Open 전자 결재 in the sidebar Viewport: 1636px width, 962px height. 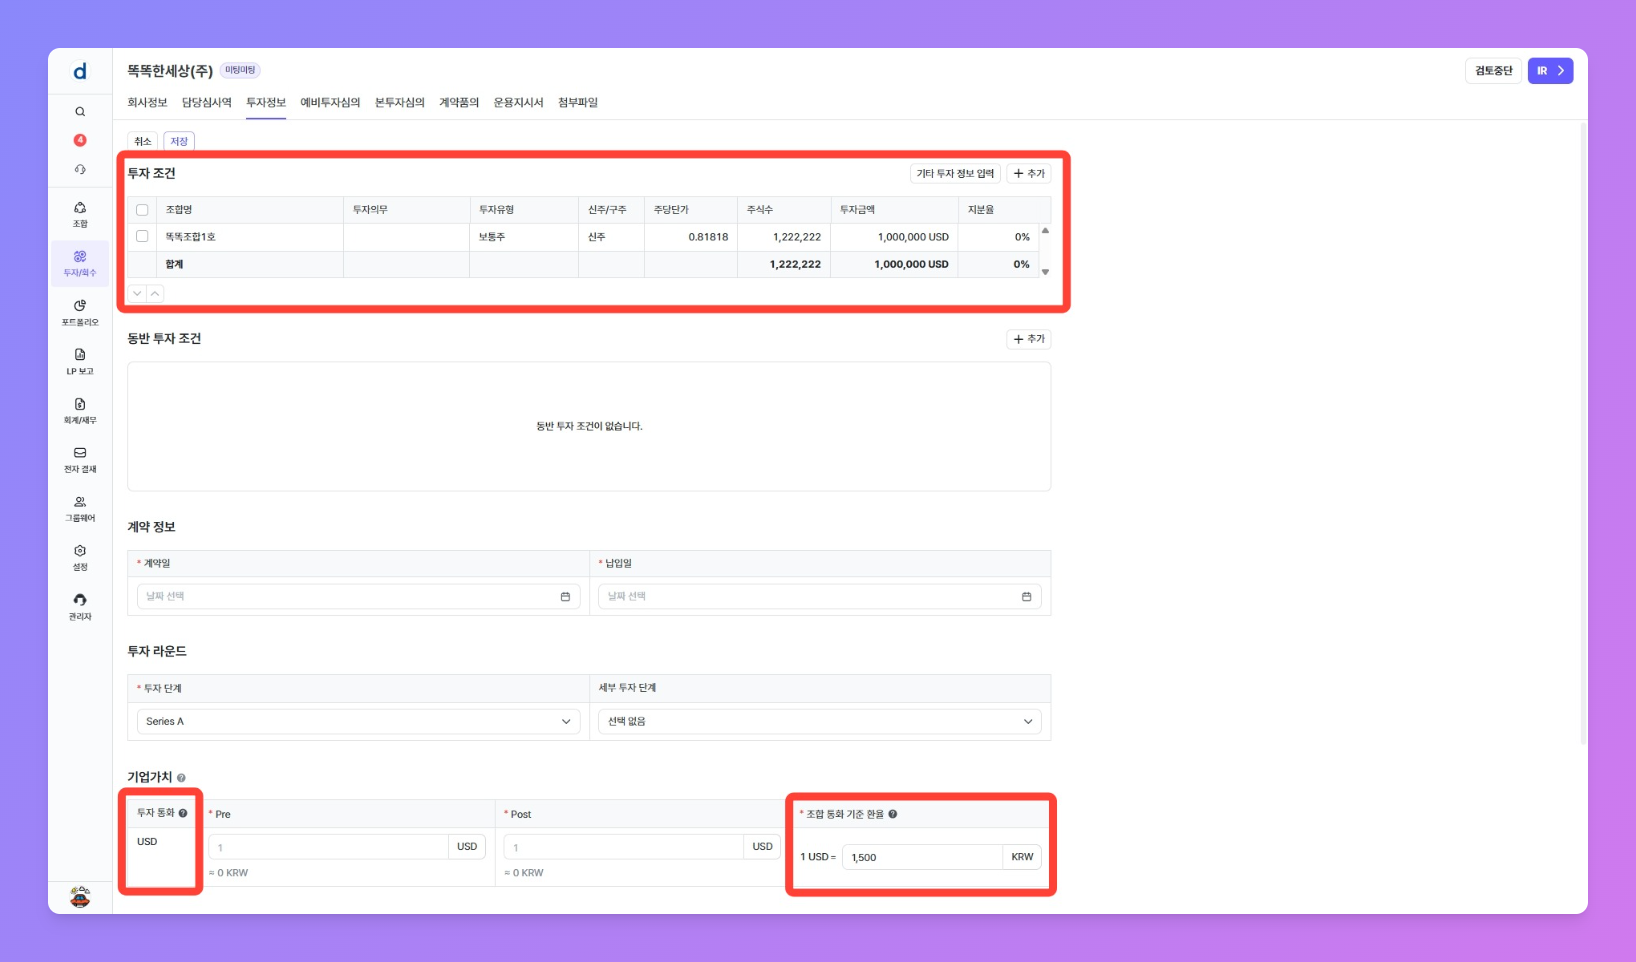tap(80, 460)
